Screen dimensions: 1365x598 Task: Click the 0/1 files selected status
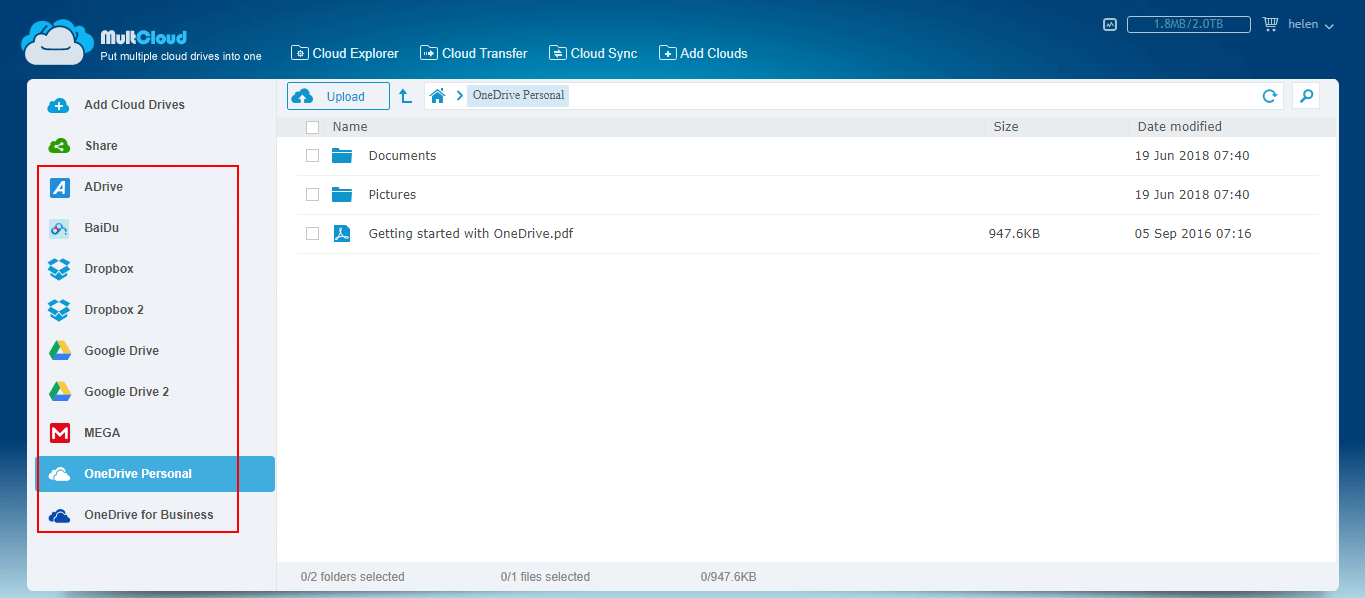point(545,577)
